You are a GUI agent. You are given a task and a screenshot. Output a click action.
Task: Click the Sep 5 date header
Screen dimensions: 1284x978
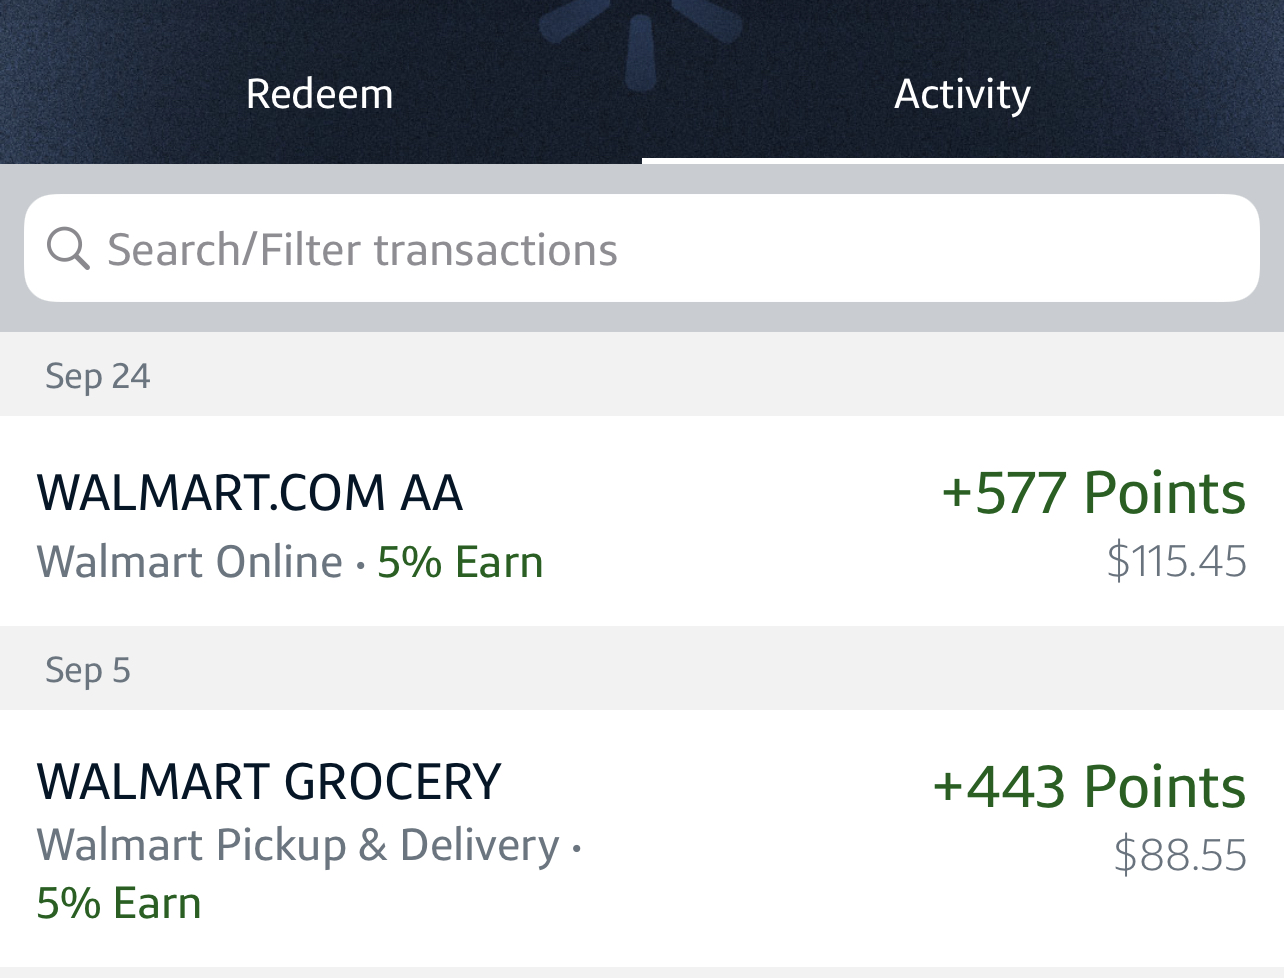coord(88,670)
